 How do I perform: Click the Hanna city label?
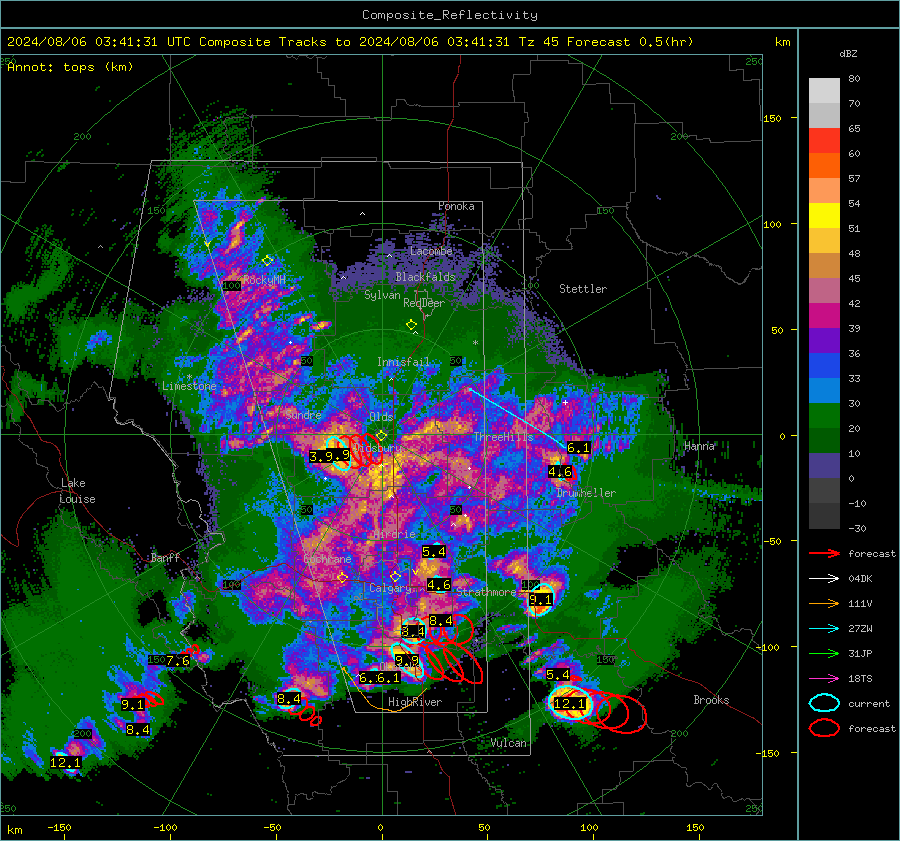pos(699,446)
